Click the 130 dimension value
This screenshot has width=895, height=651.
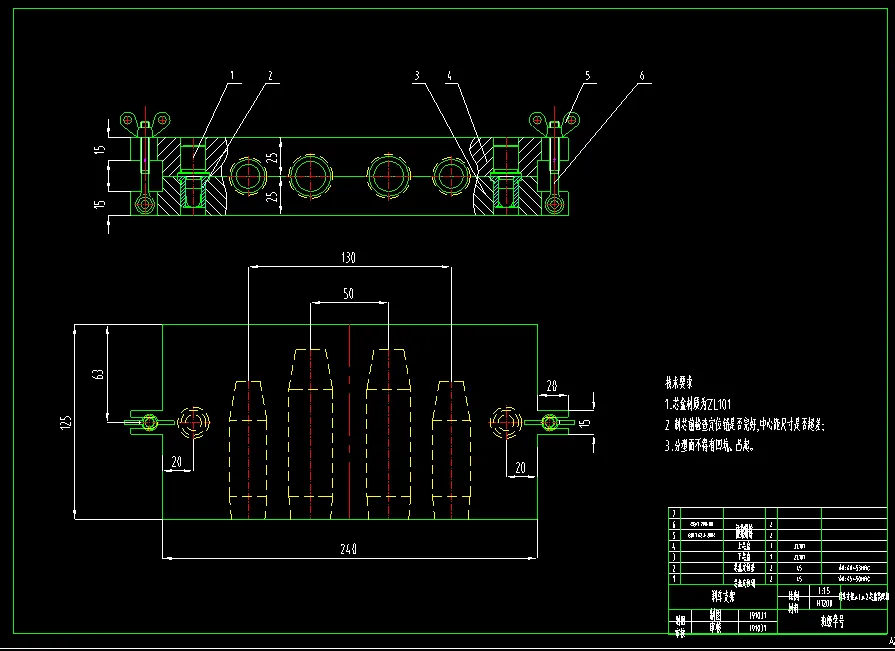tap(348, 258)
